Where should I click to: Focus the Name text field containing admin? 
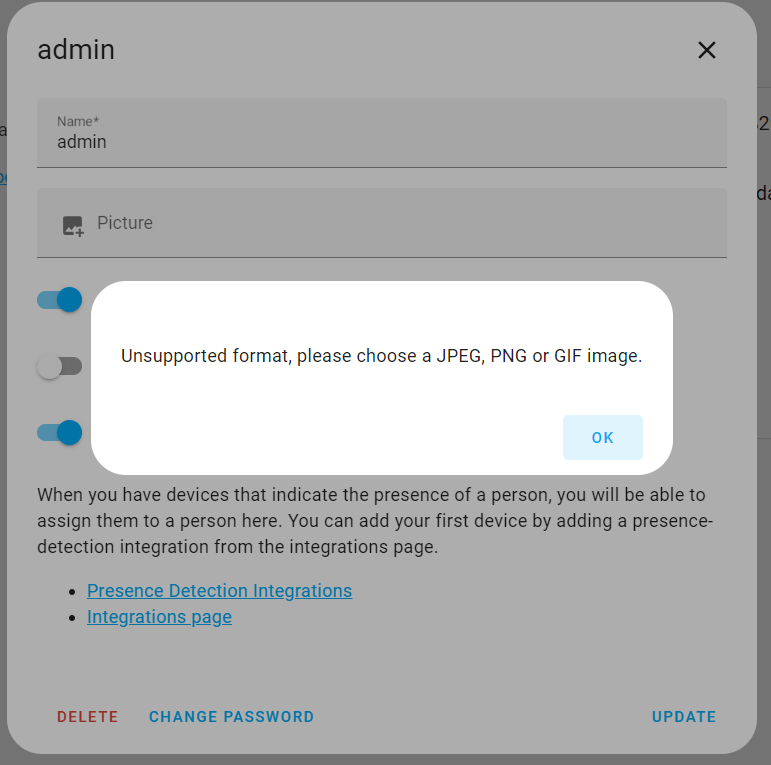tap(381, 142)
